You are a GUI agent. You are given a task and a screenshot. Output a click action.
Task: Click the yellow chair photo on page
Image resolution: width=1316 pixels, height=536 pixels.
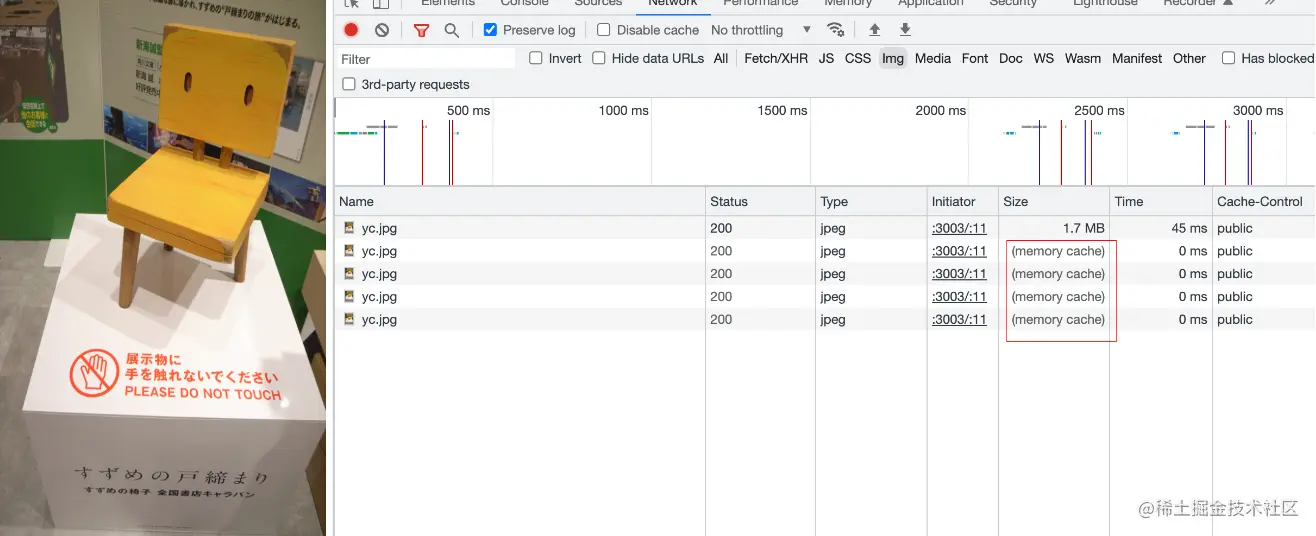click(163, 268)
